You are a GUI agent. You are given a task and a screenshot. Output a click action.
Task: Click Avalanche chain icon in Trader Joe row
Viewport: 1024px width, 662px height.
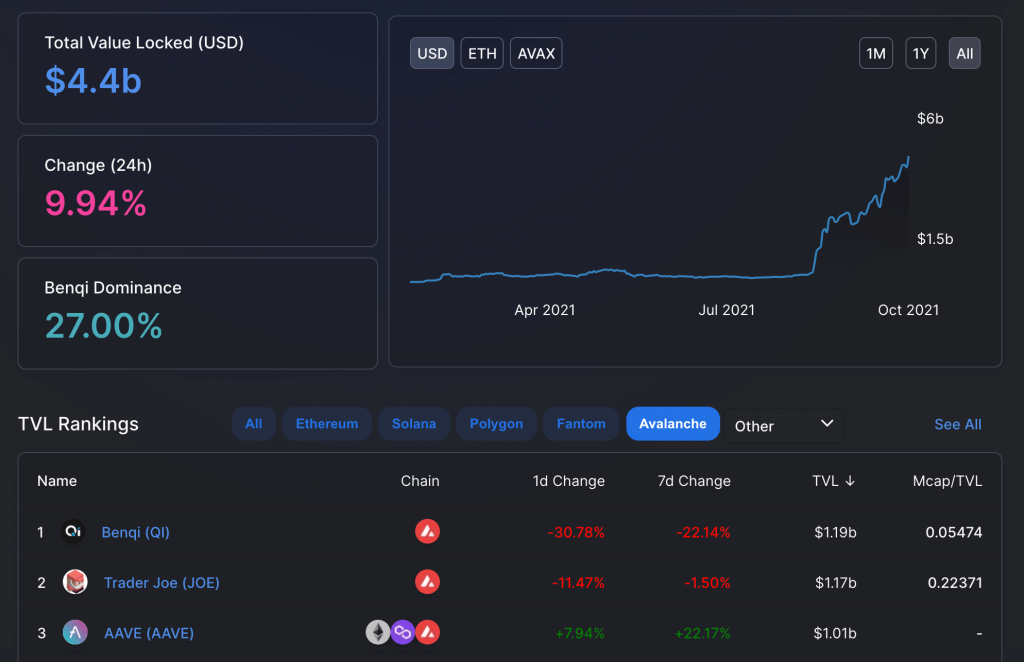428,582
